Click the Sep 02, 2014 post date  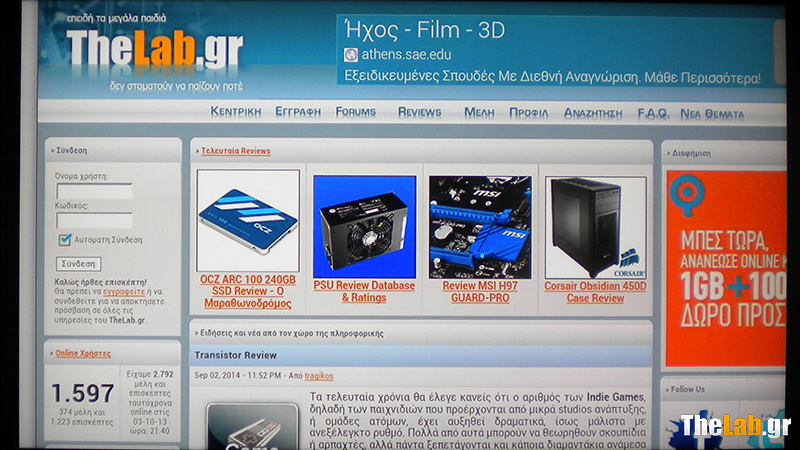click(x=237, y=376)
